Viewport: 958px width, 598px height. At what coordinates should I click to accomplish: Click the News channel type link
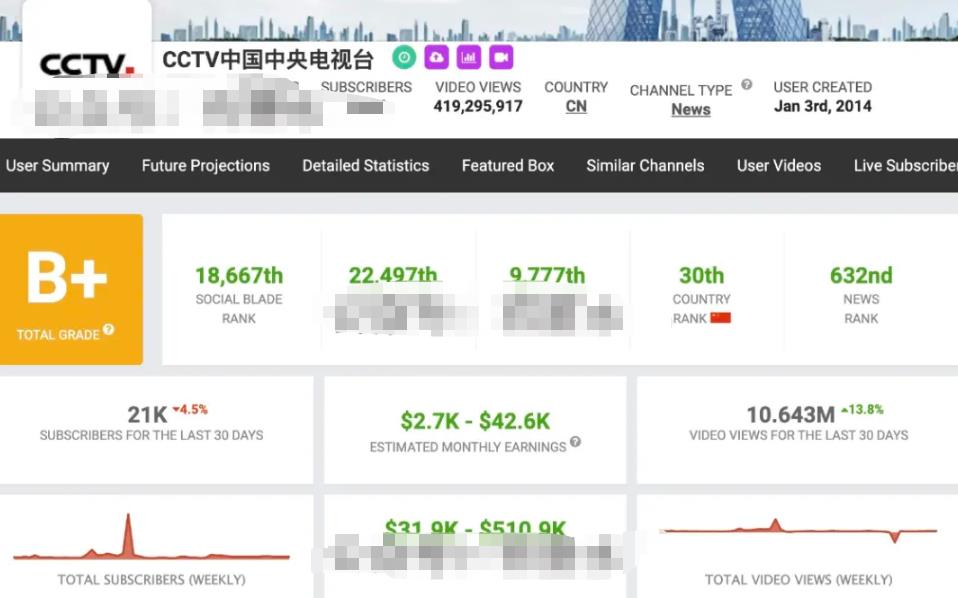(x=690, y=110)
